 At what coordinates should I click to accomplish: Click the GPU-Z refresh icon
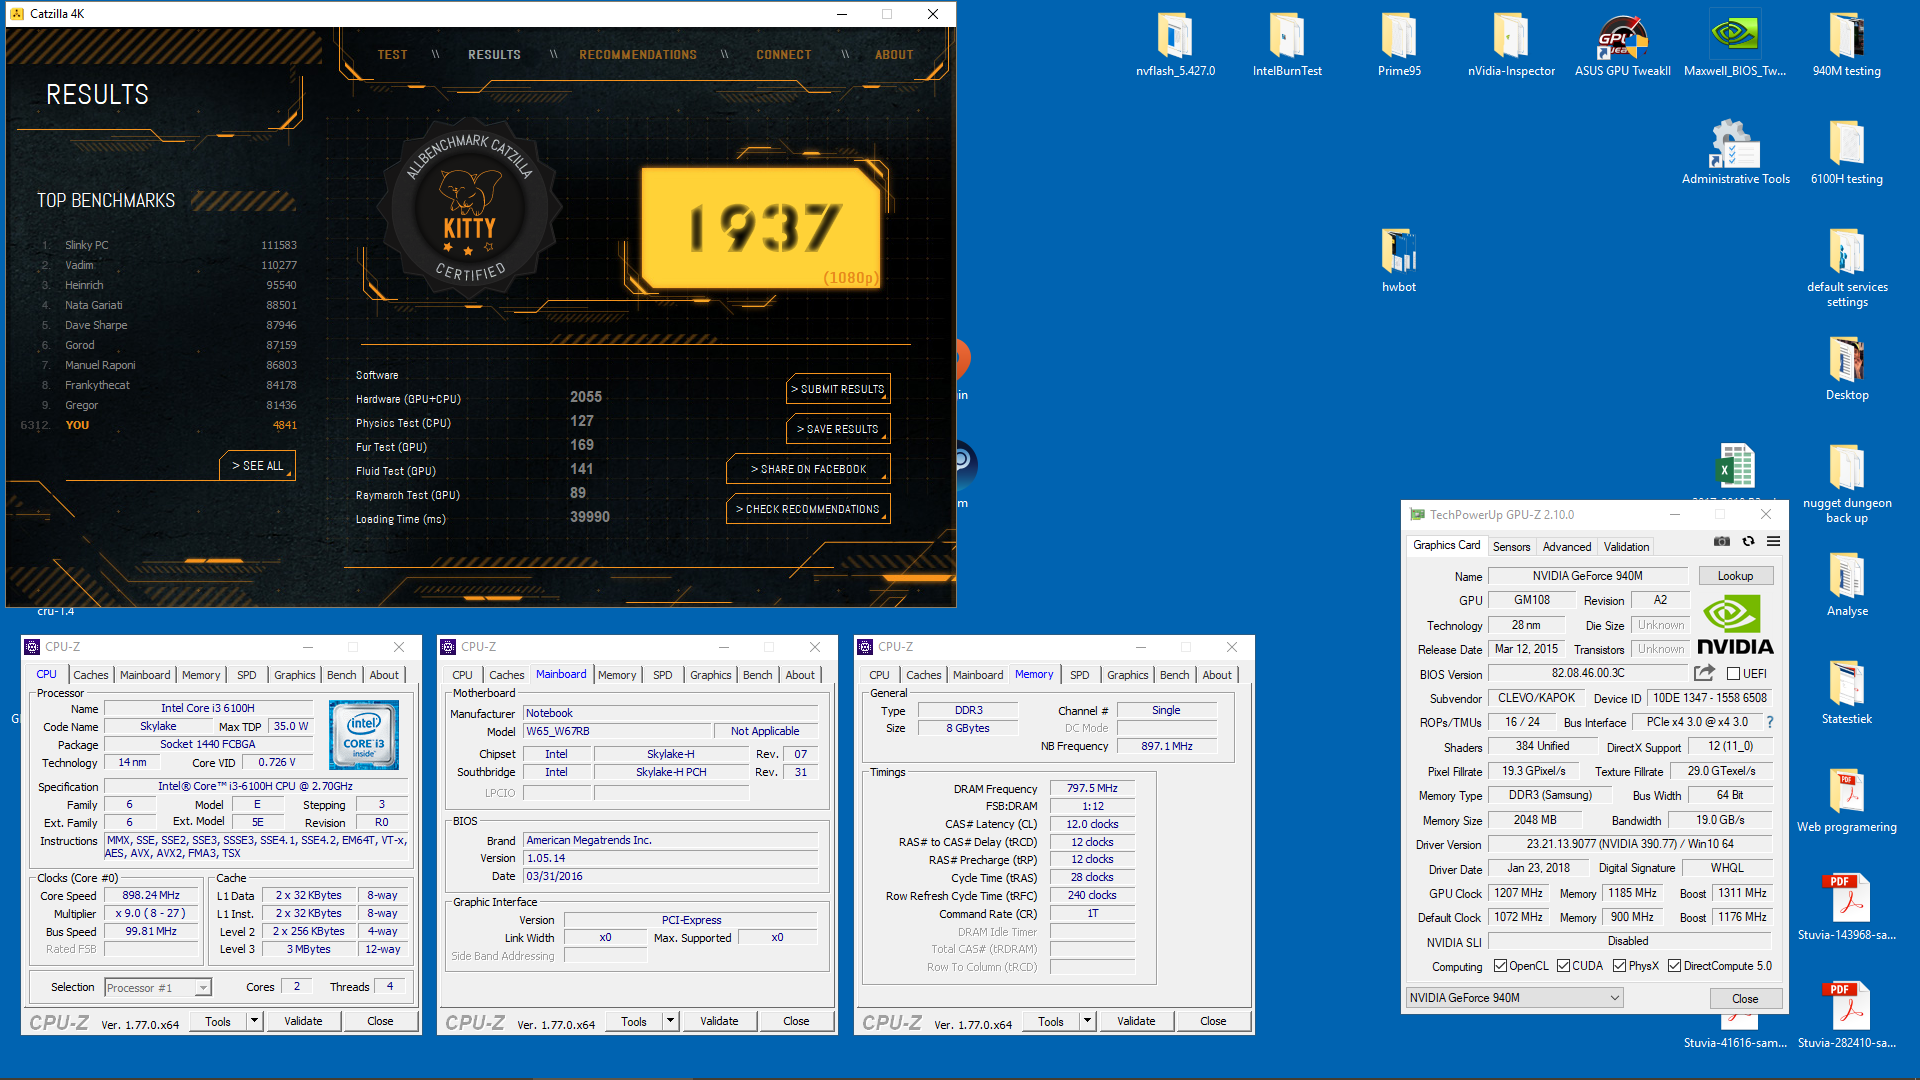pyautogui.click(x=1748, y=541)
